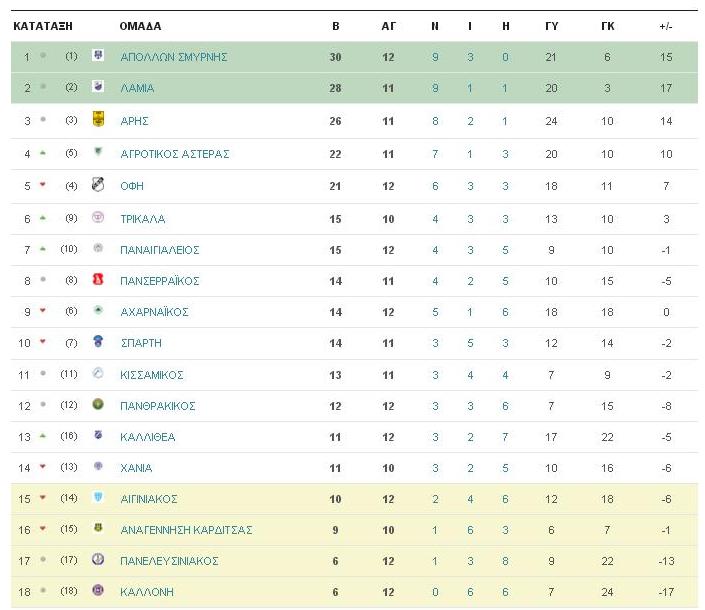
Task: Click the ΚΑΛΛΟΝΗ purple team crest
Action: pos(98,590)
